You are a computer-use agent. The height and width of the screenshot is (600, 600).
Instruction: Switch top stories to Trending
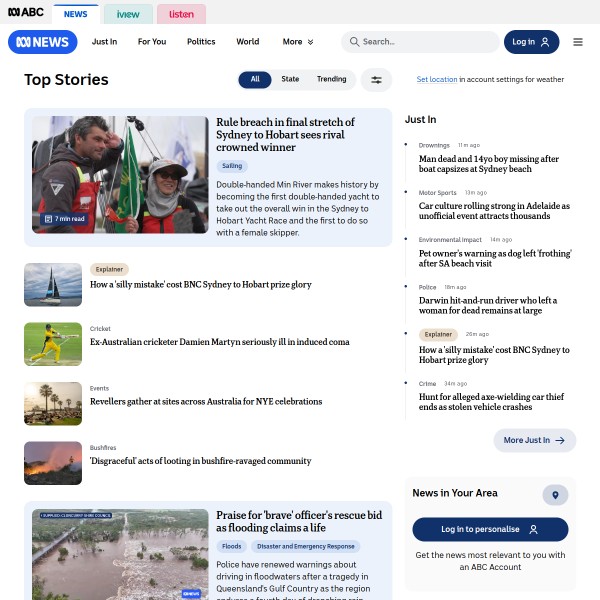coord(331,80)
